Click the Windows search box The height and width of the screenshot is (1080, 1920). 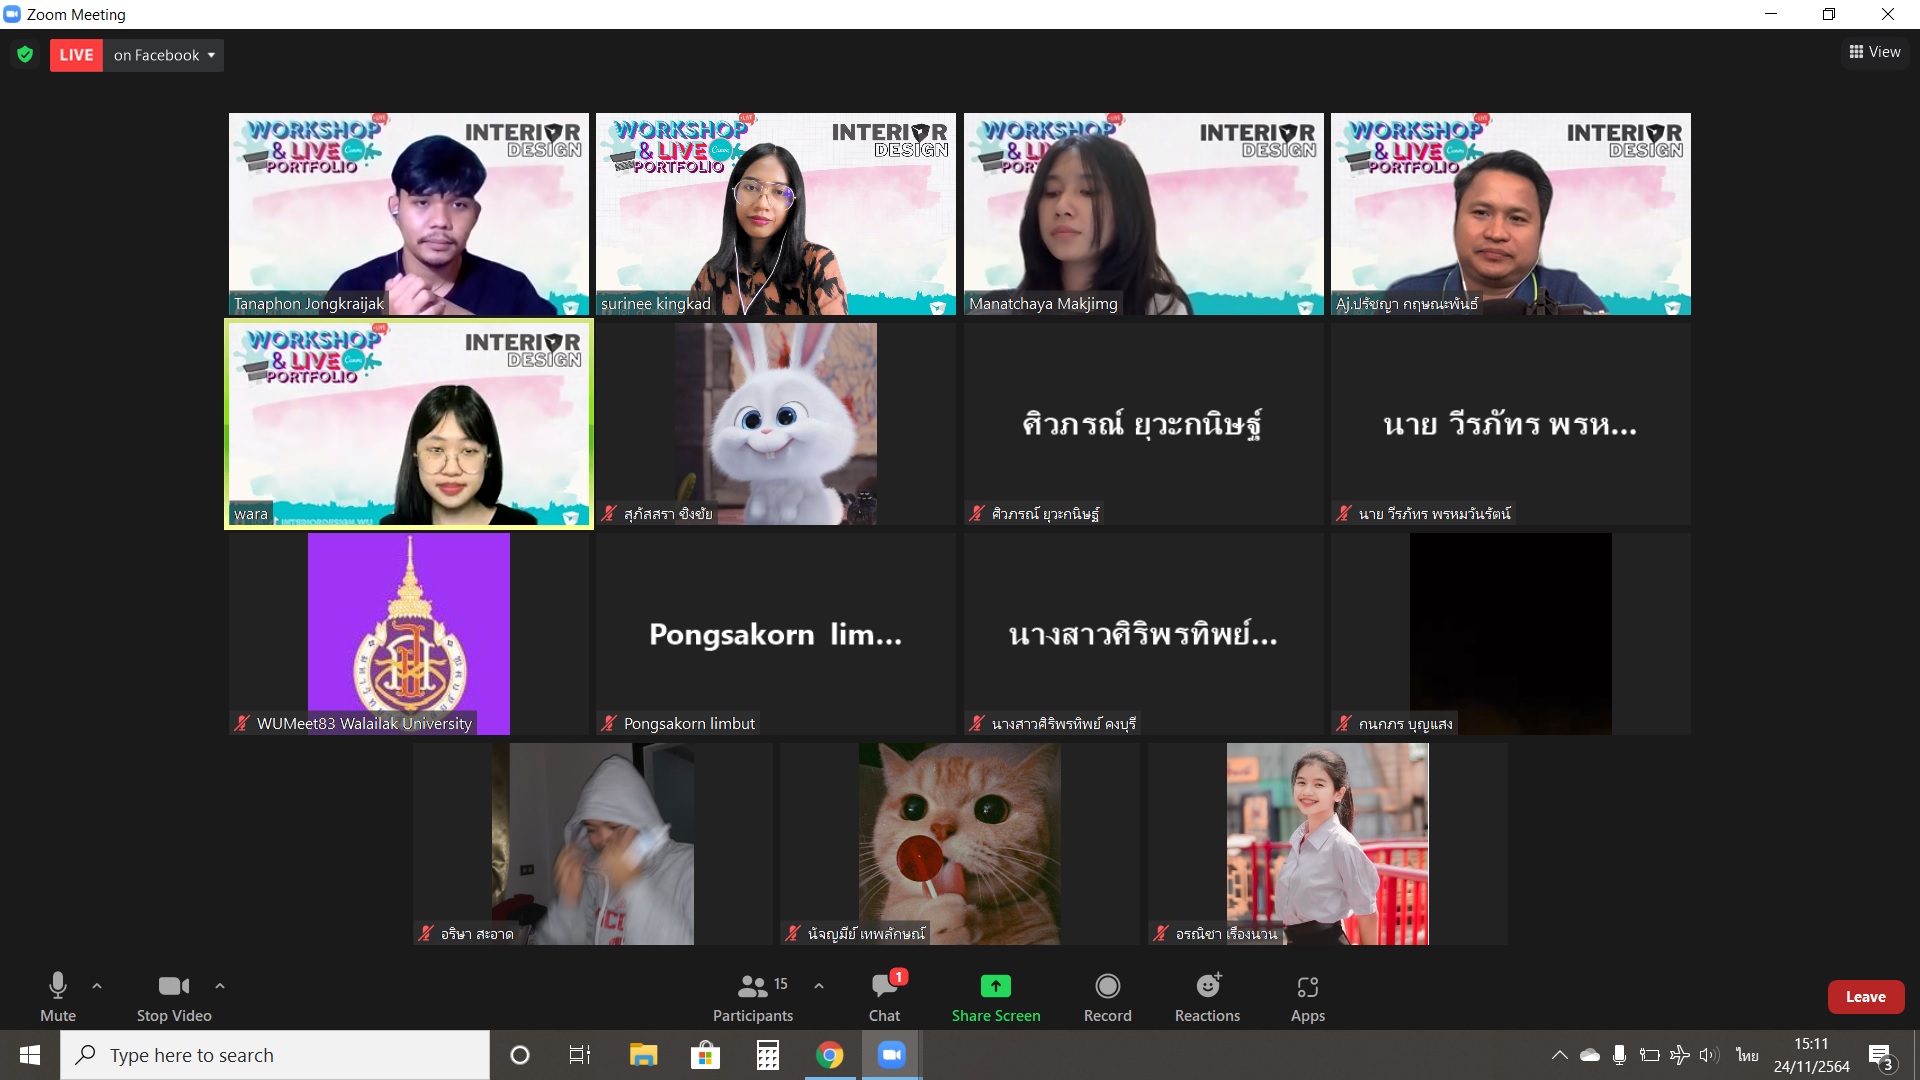click(275, 1055)
